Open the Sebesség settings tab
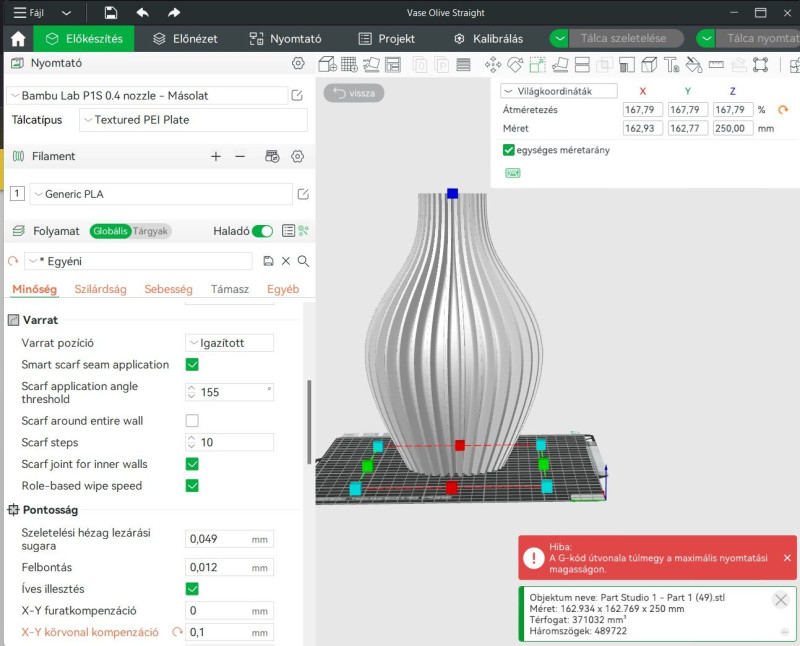 [168, 289]
